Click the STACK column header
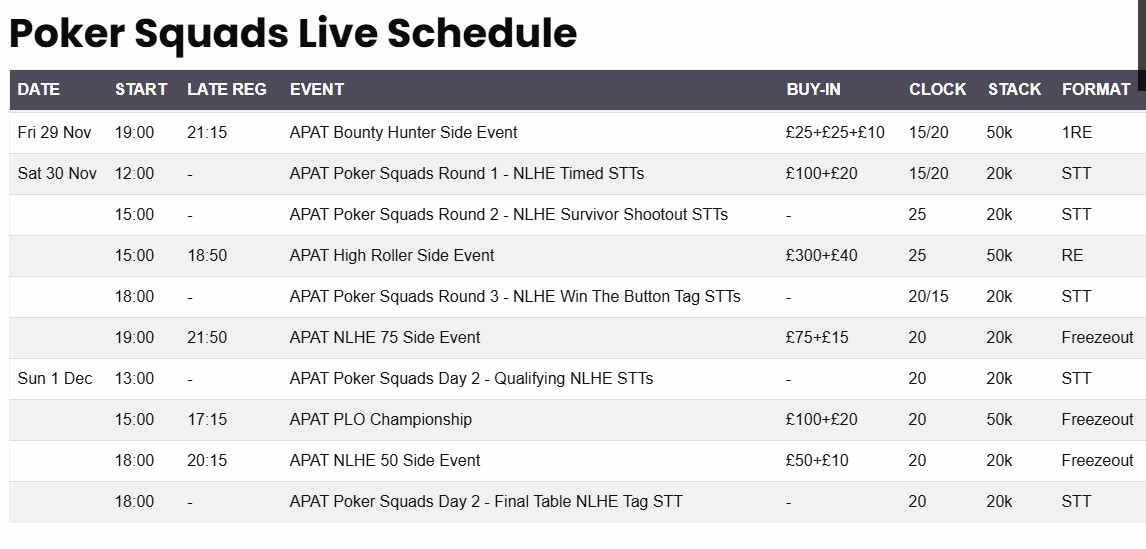 1014,89
